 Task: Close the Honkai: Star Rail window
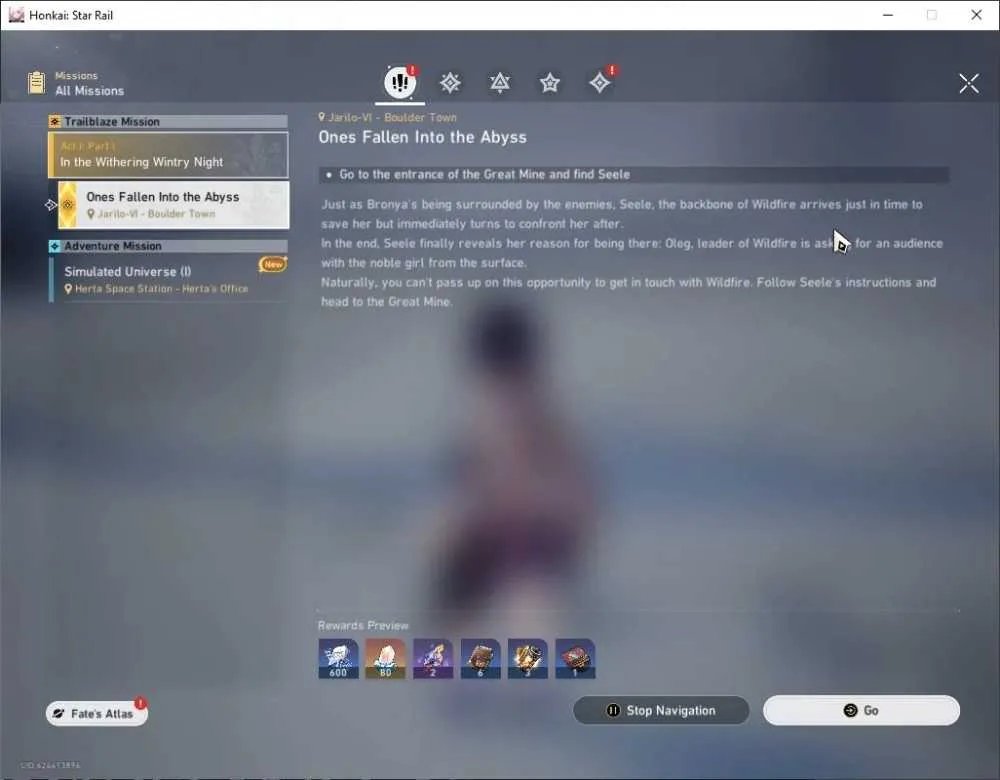976,15
